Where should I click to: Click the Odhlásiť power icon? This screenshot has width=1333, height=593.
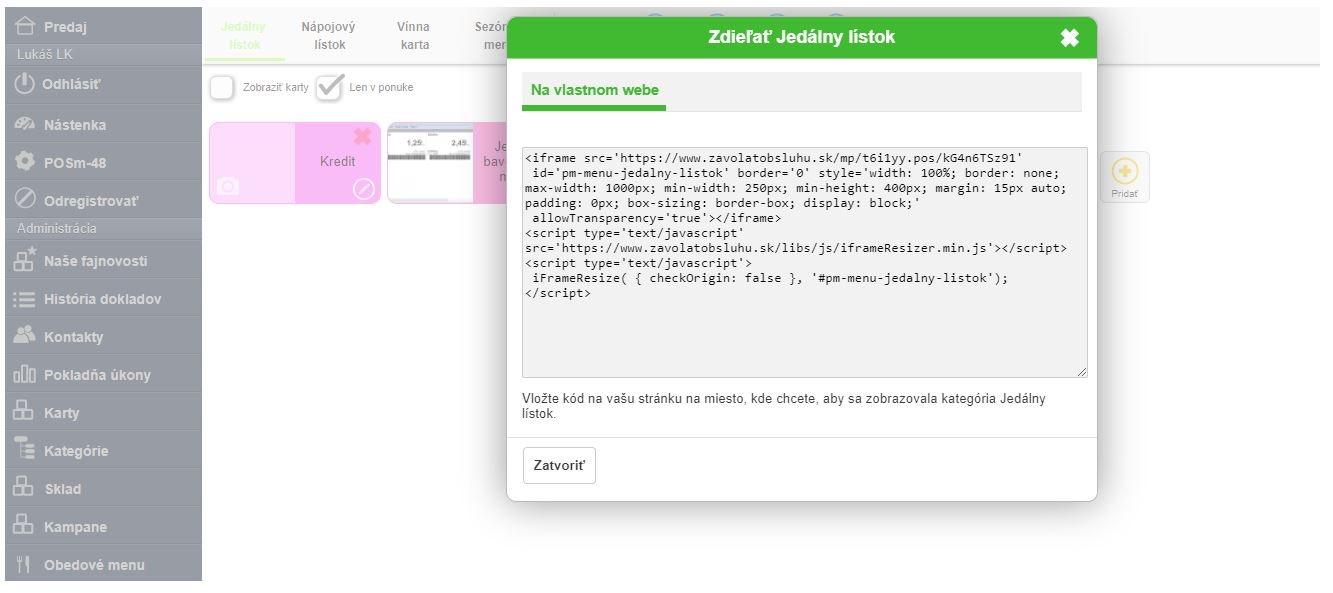pos(25,85)
